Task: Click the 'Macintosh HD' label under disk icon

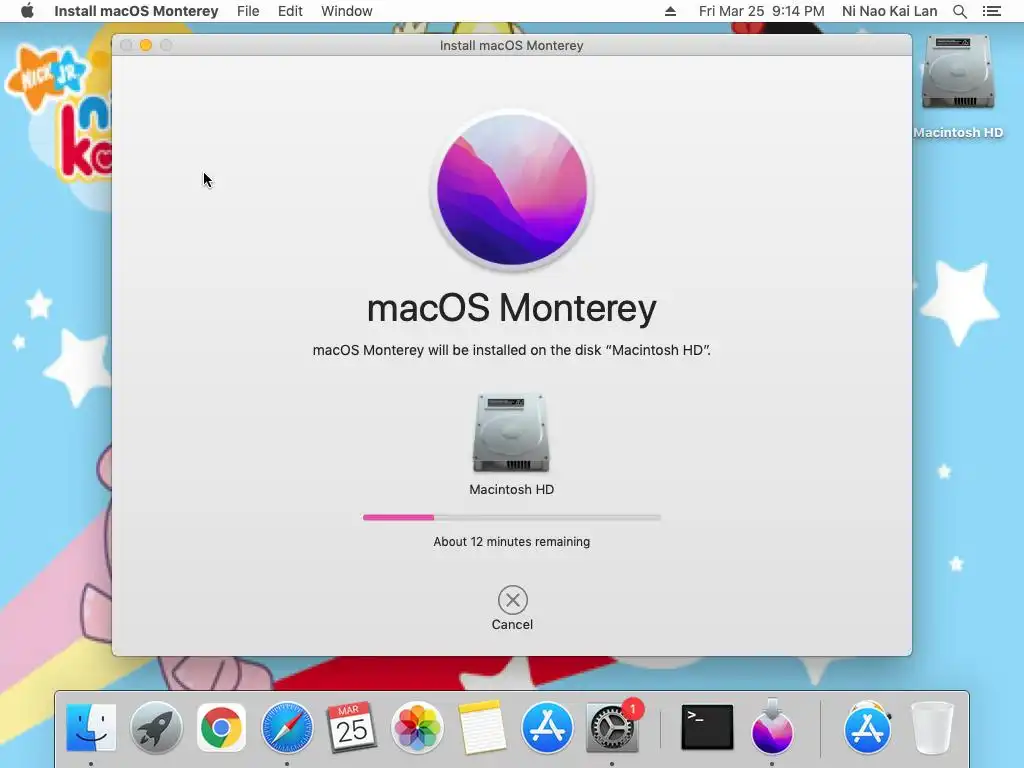Action: click(x=511, y=490)
